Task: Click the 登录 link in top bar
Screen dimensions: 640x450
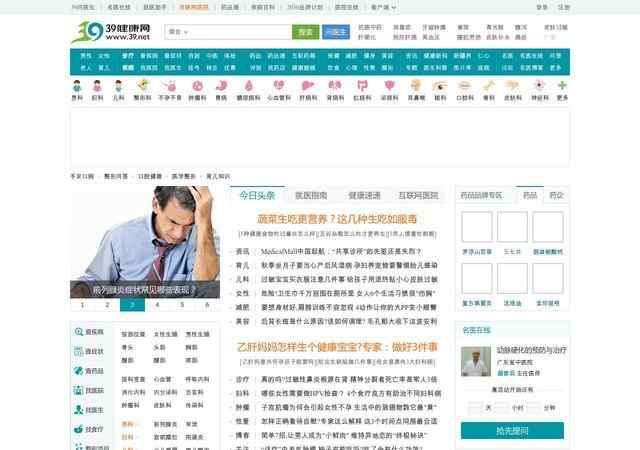Action: pos(542,7)
